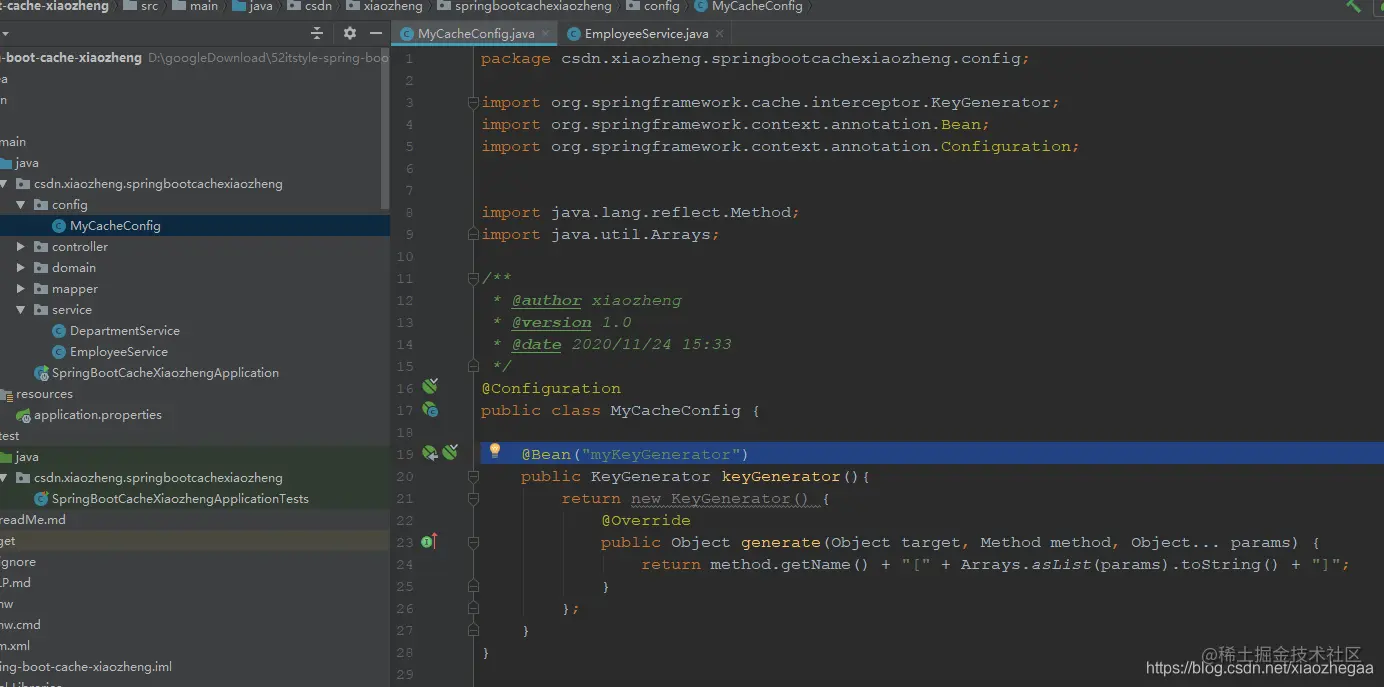Click the second Spring bean icon on line 19

(450, 453)
